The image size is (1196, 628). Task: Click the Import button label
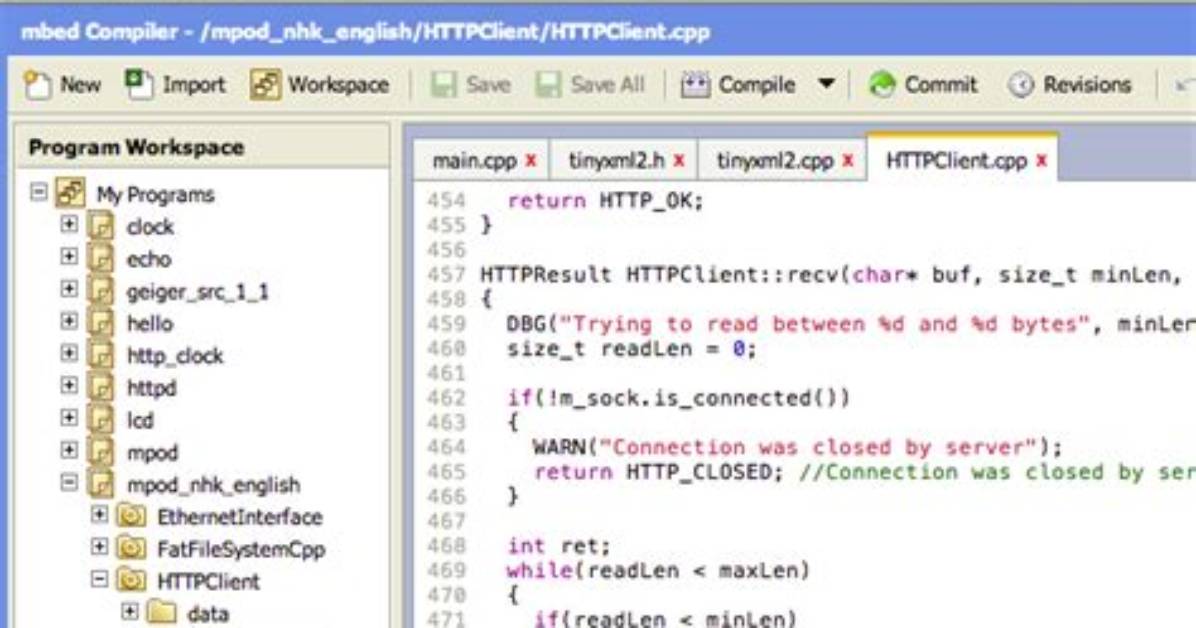(x=194, y=85)
